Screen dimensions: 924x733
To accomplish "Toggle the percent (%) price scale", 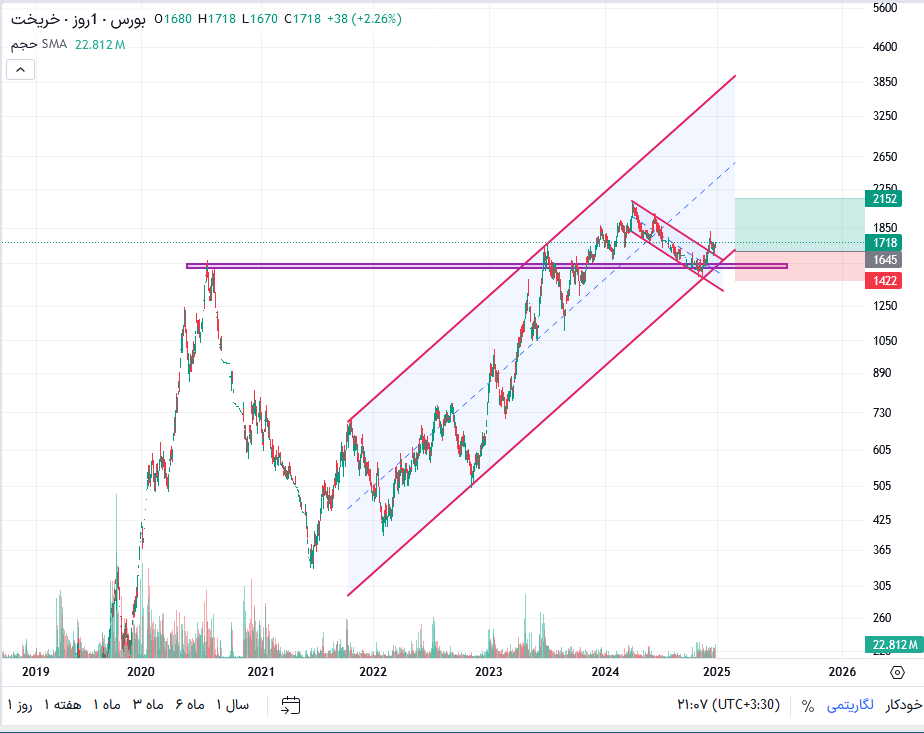I will tap(808, 705).
